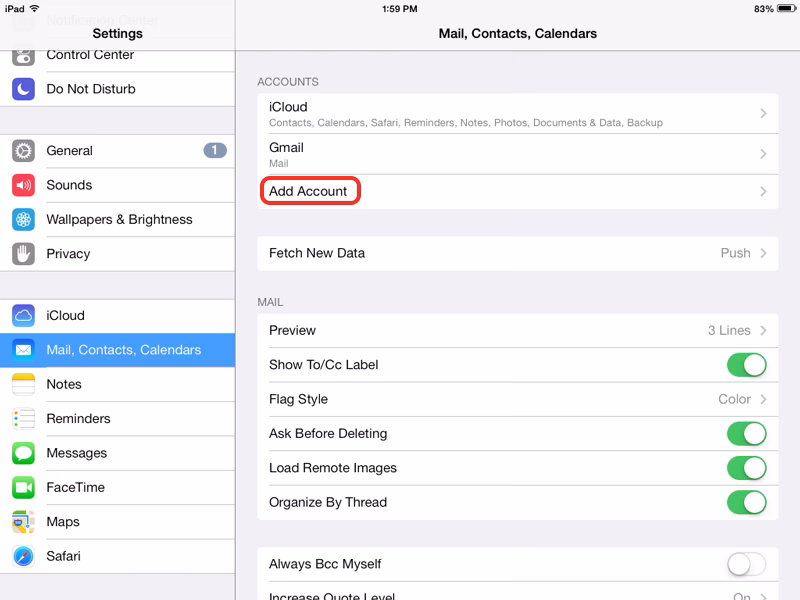Screen dimensions: 800x600
Task: Tap the iCloud cloud icon in sidebar
Action: pos(24,316)
